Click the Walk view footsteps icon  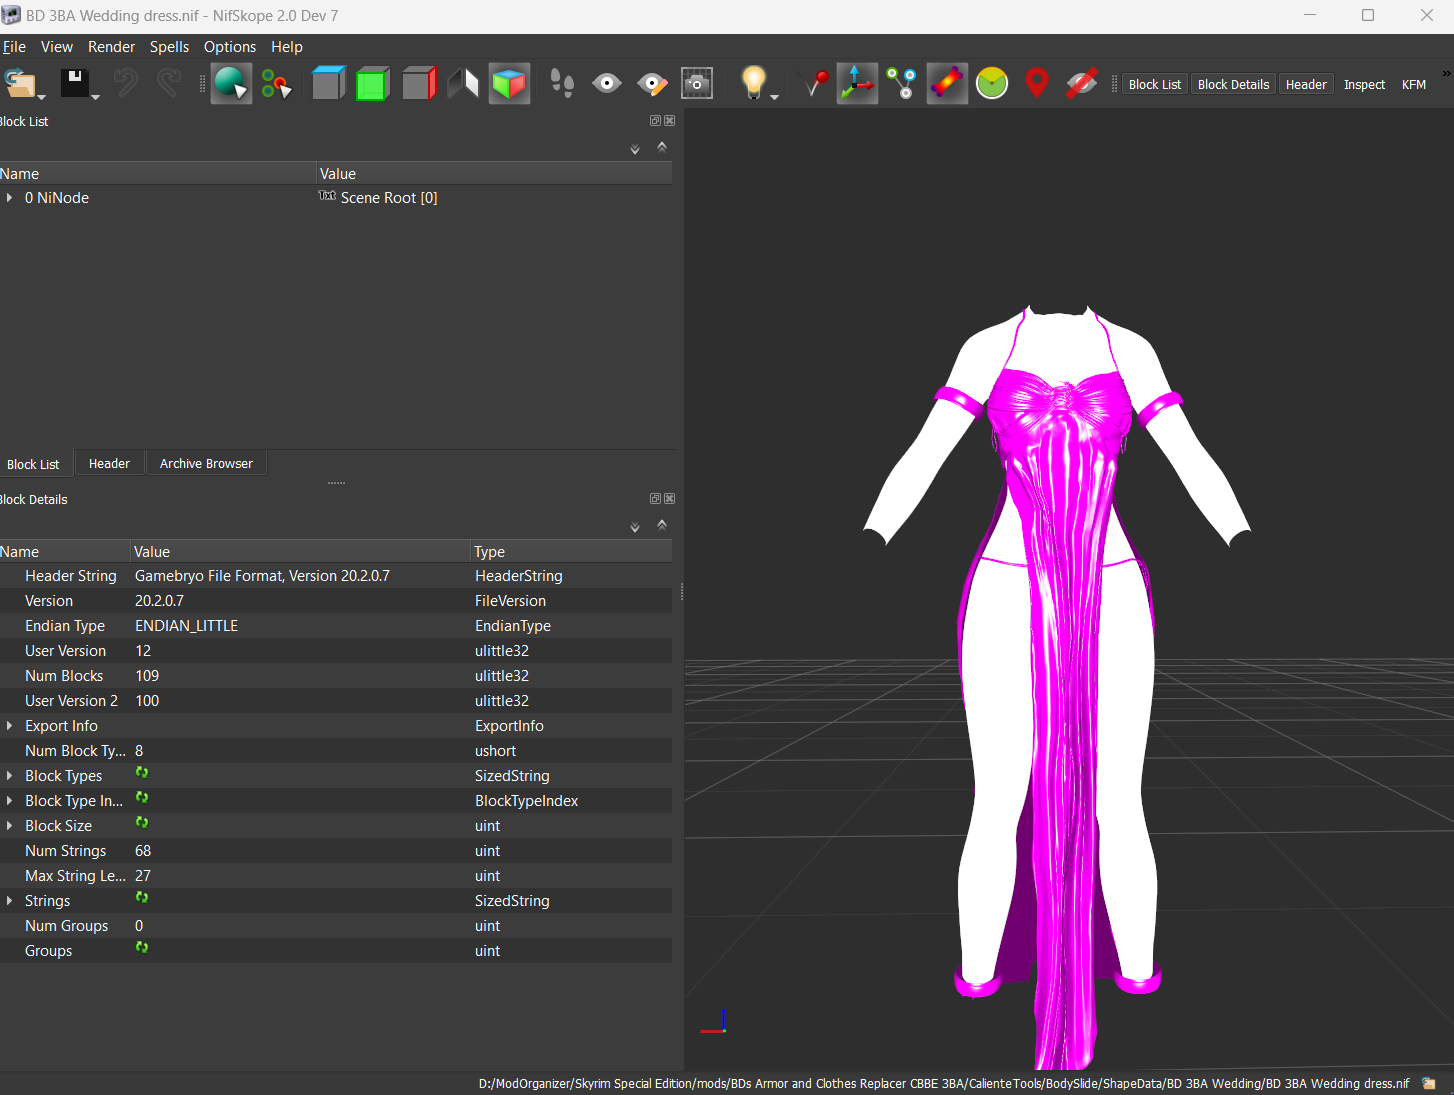tap(562, 84)
